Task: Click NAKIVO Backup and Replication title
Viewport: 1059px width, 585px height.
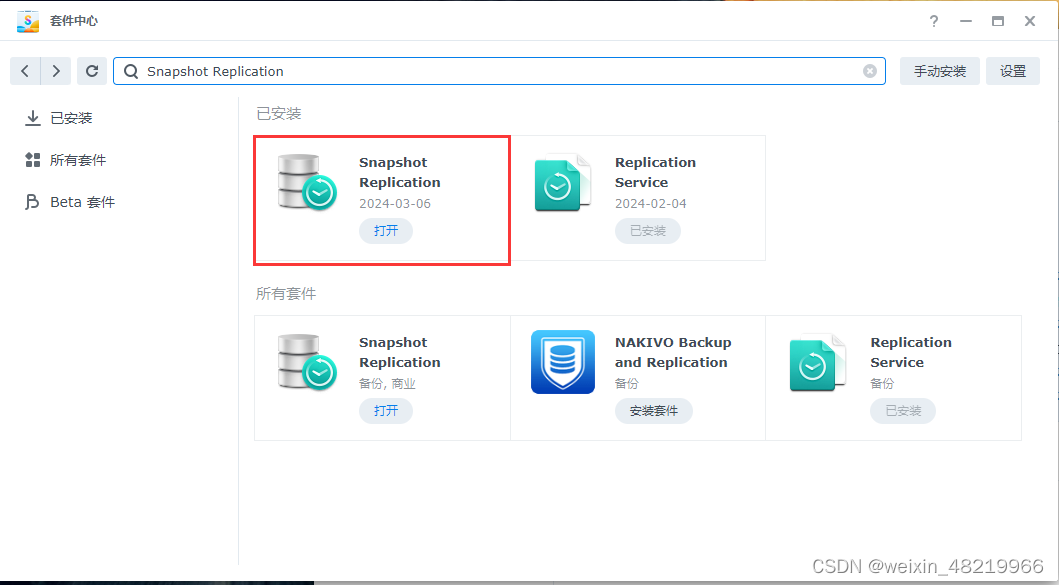Action: coord(673,353)
